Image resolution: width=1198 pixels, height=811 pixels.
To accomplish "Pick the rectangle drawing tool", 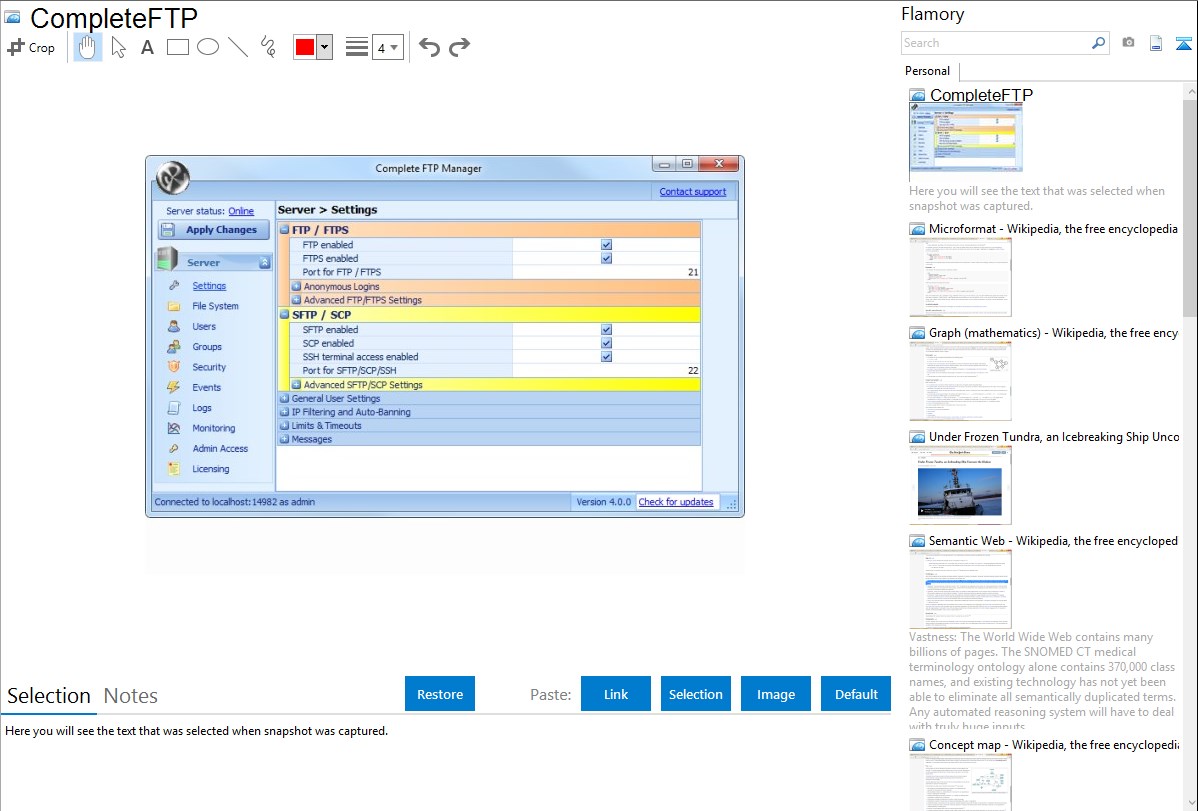I will coord(178,47).
